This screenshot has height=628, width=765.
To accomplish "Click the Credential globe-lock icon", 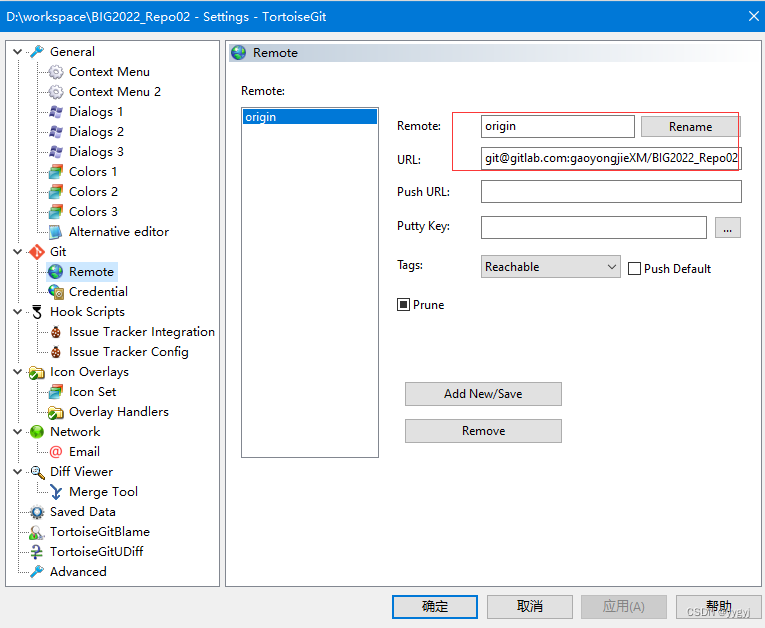I will [56, 292].
